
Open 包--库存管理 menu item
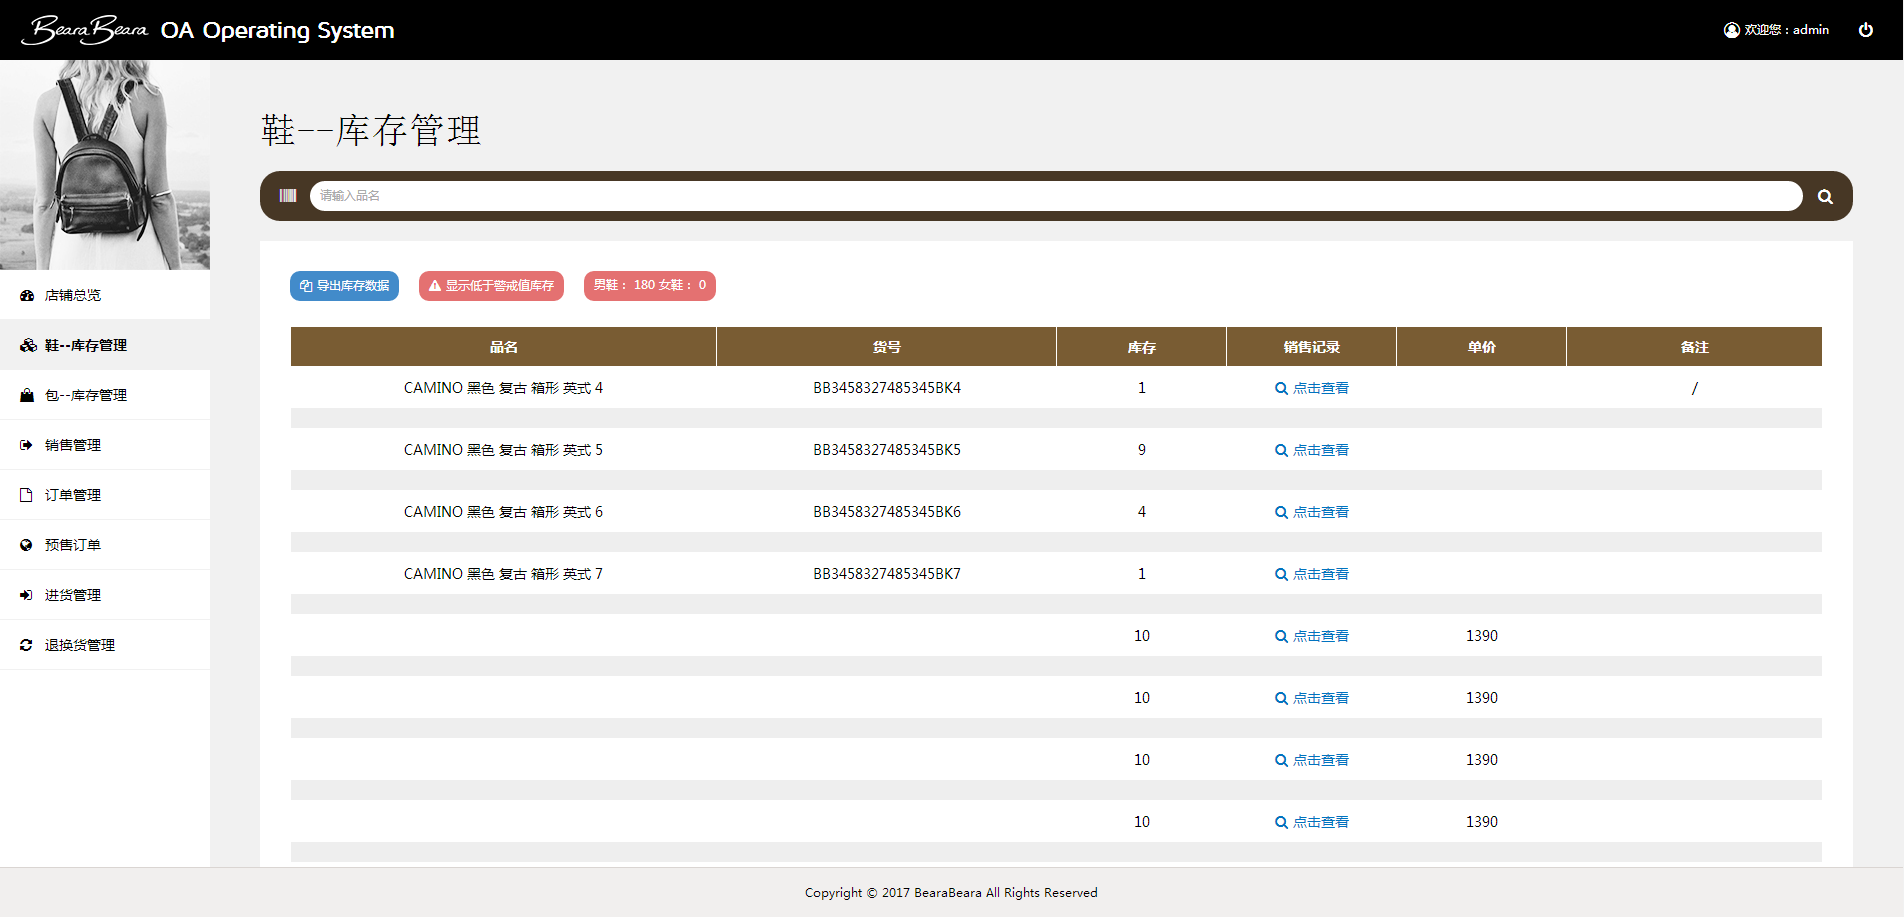coord(86,395)
